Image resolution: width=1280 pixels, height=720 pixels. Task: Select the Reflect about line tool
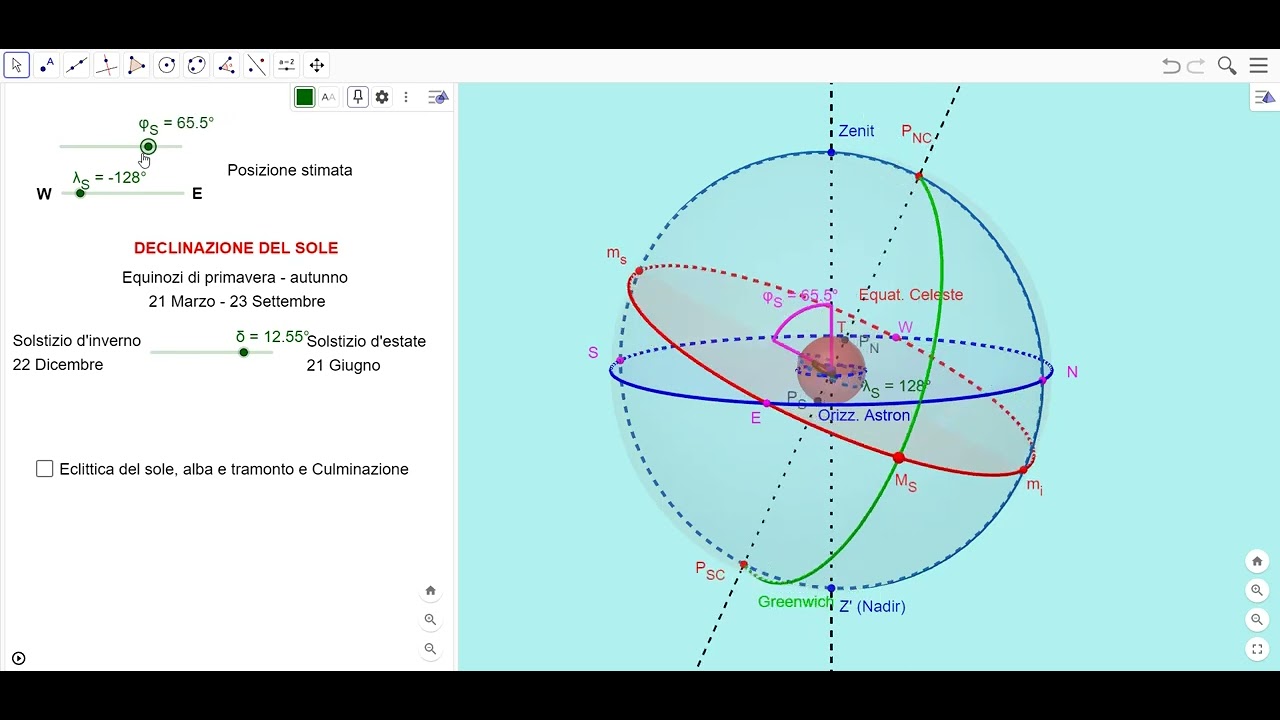(257, 65)
